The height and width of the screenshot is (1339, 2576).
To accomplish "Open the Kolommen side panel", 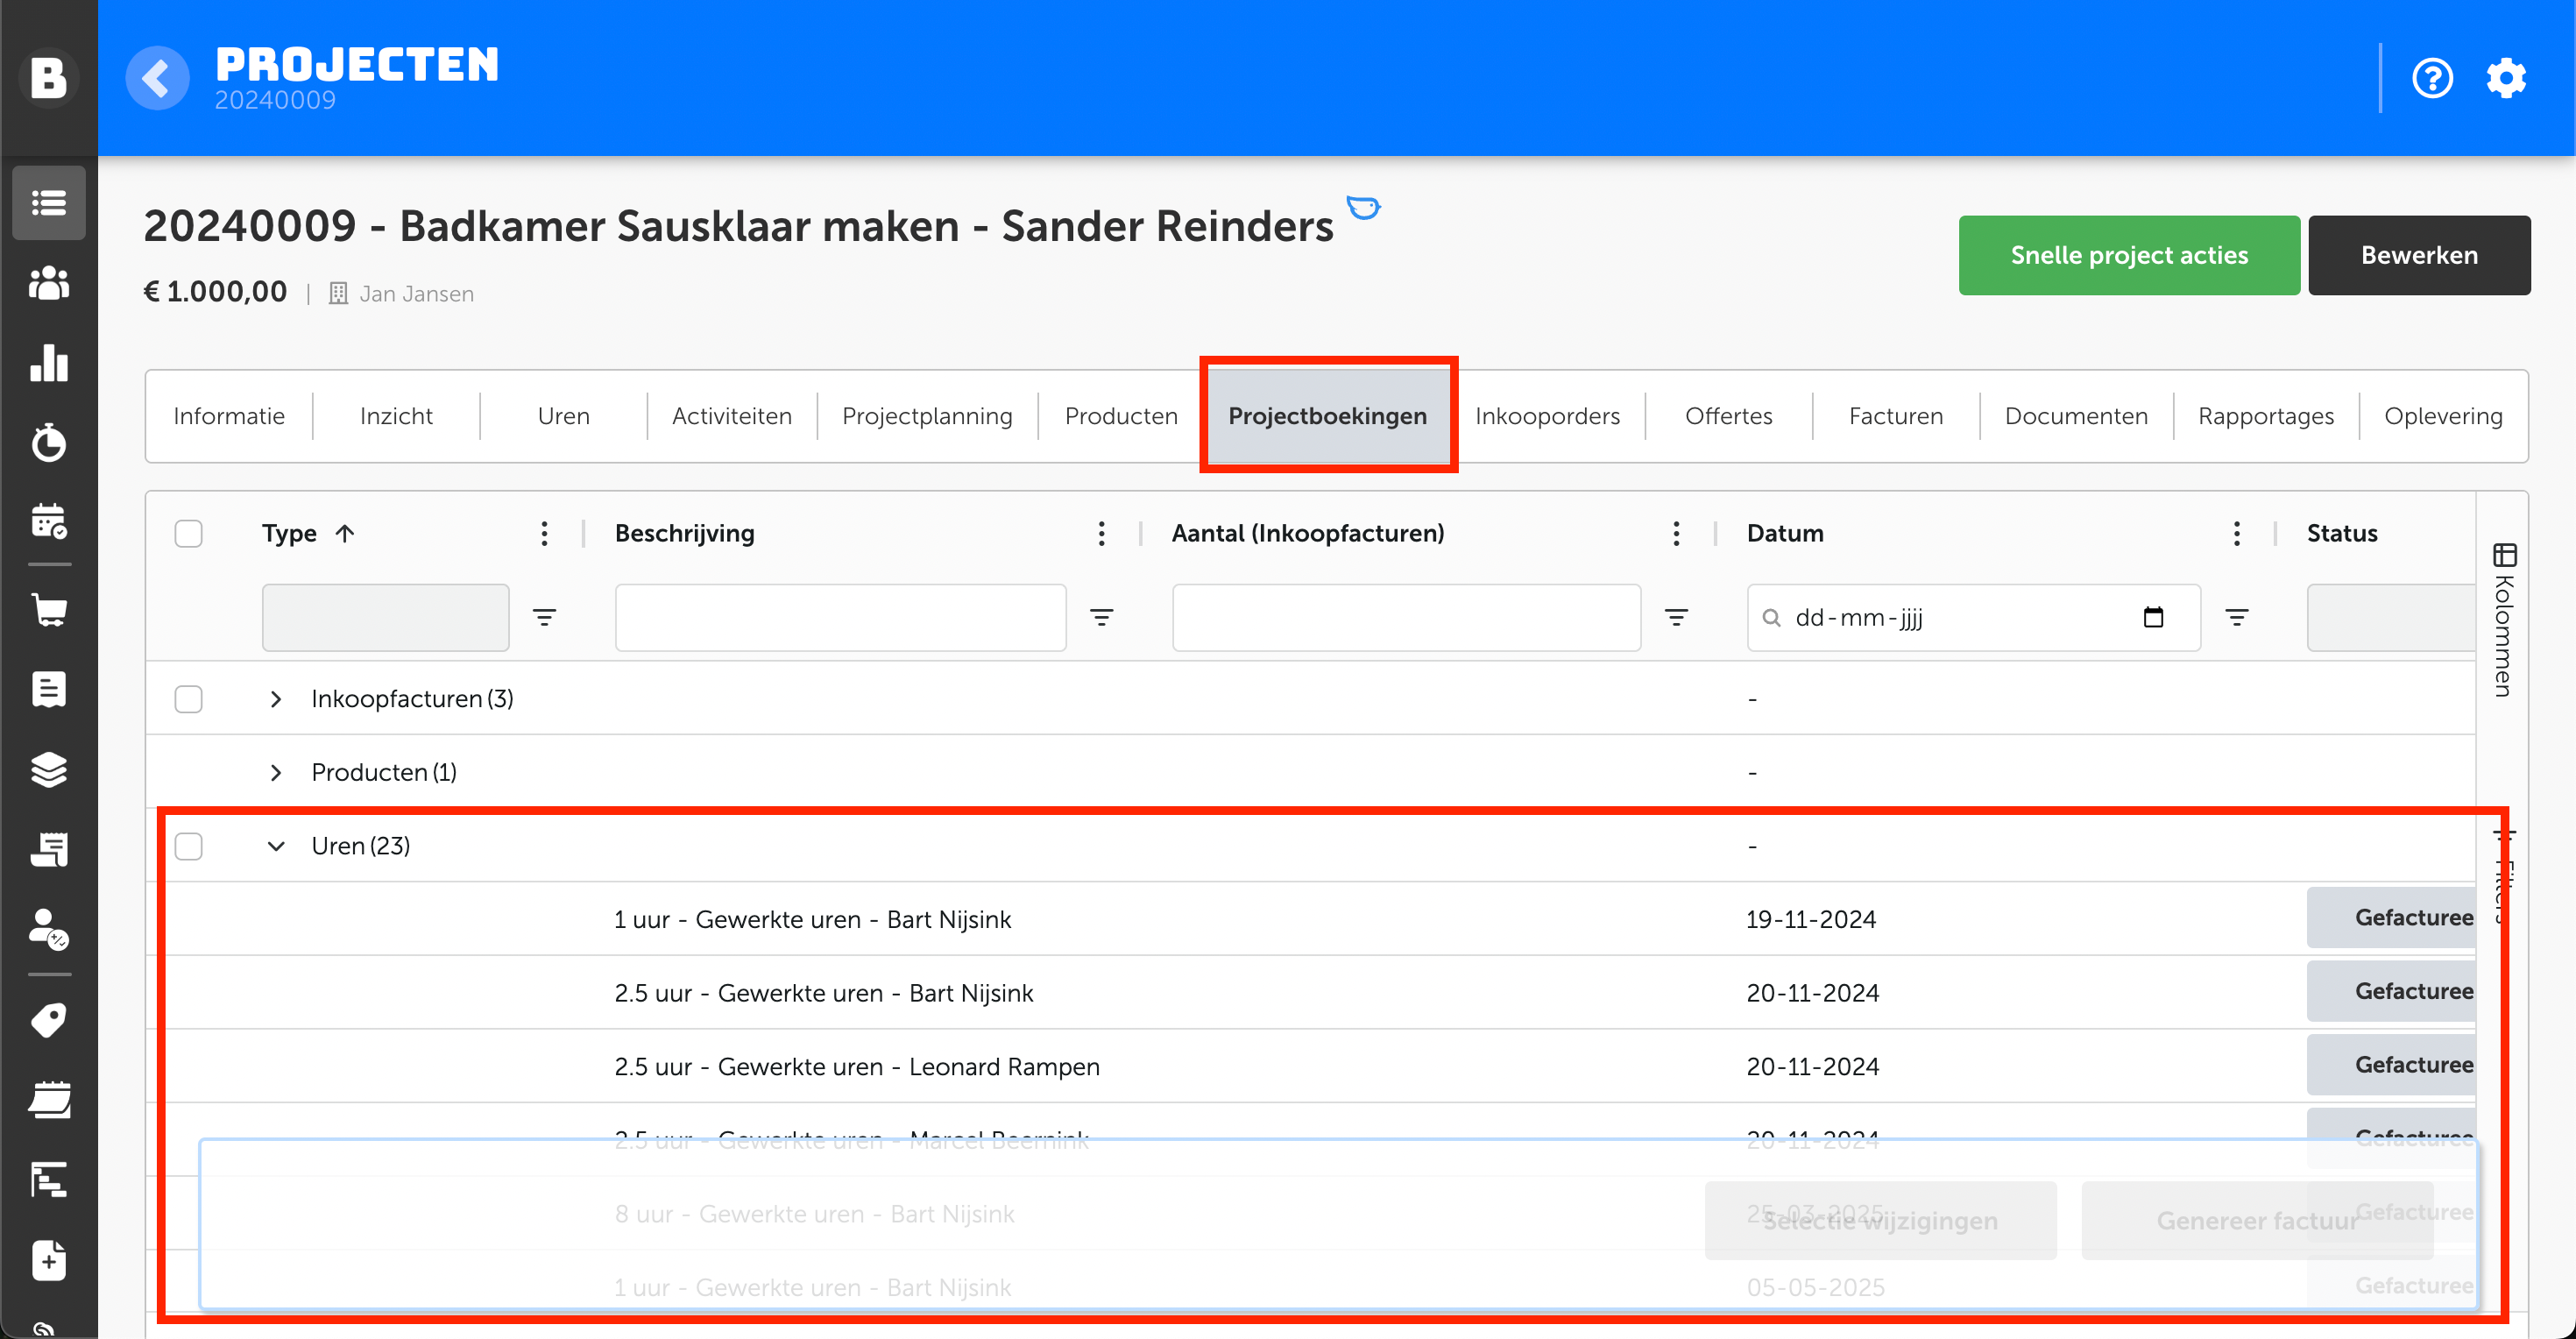I will (x=2504, y=620).
